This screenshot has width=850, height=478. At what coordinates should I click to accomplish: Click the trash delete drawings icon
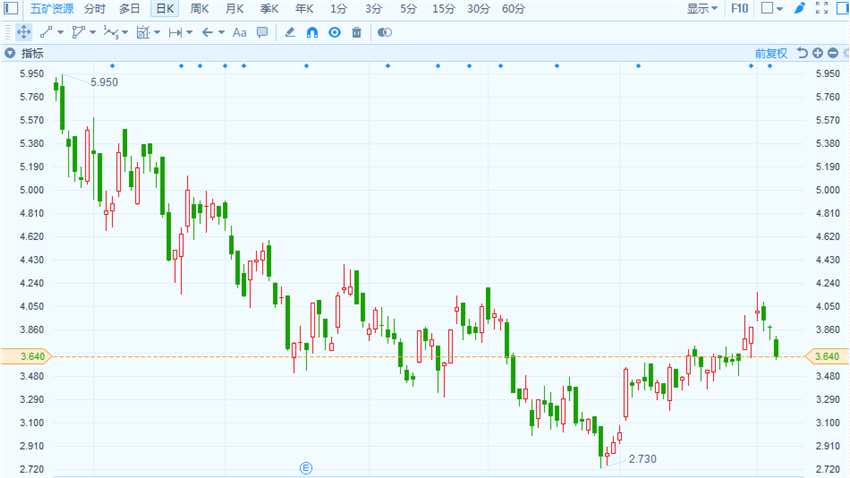point(356,33)
